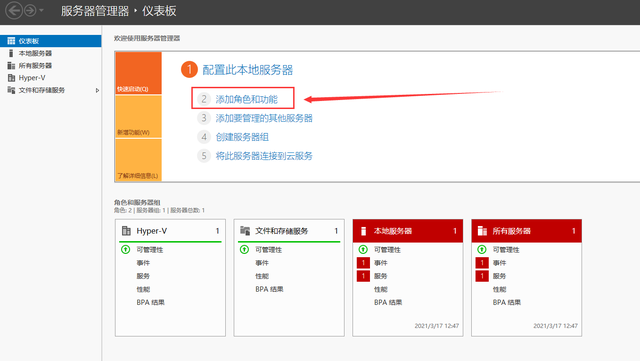Switch to the 快速启动 tab
640x361 pixels.
pyautogui.click(x=138, y=73)
